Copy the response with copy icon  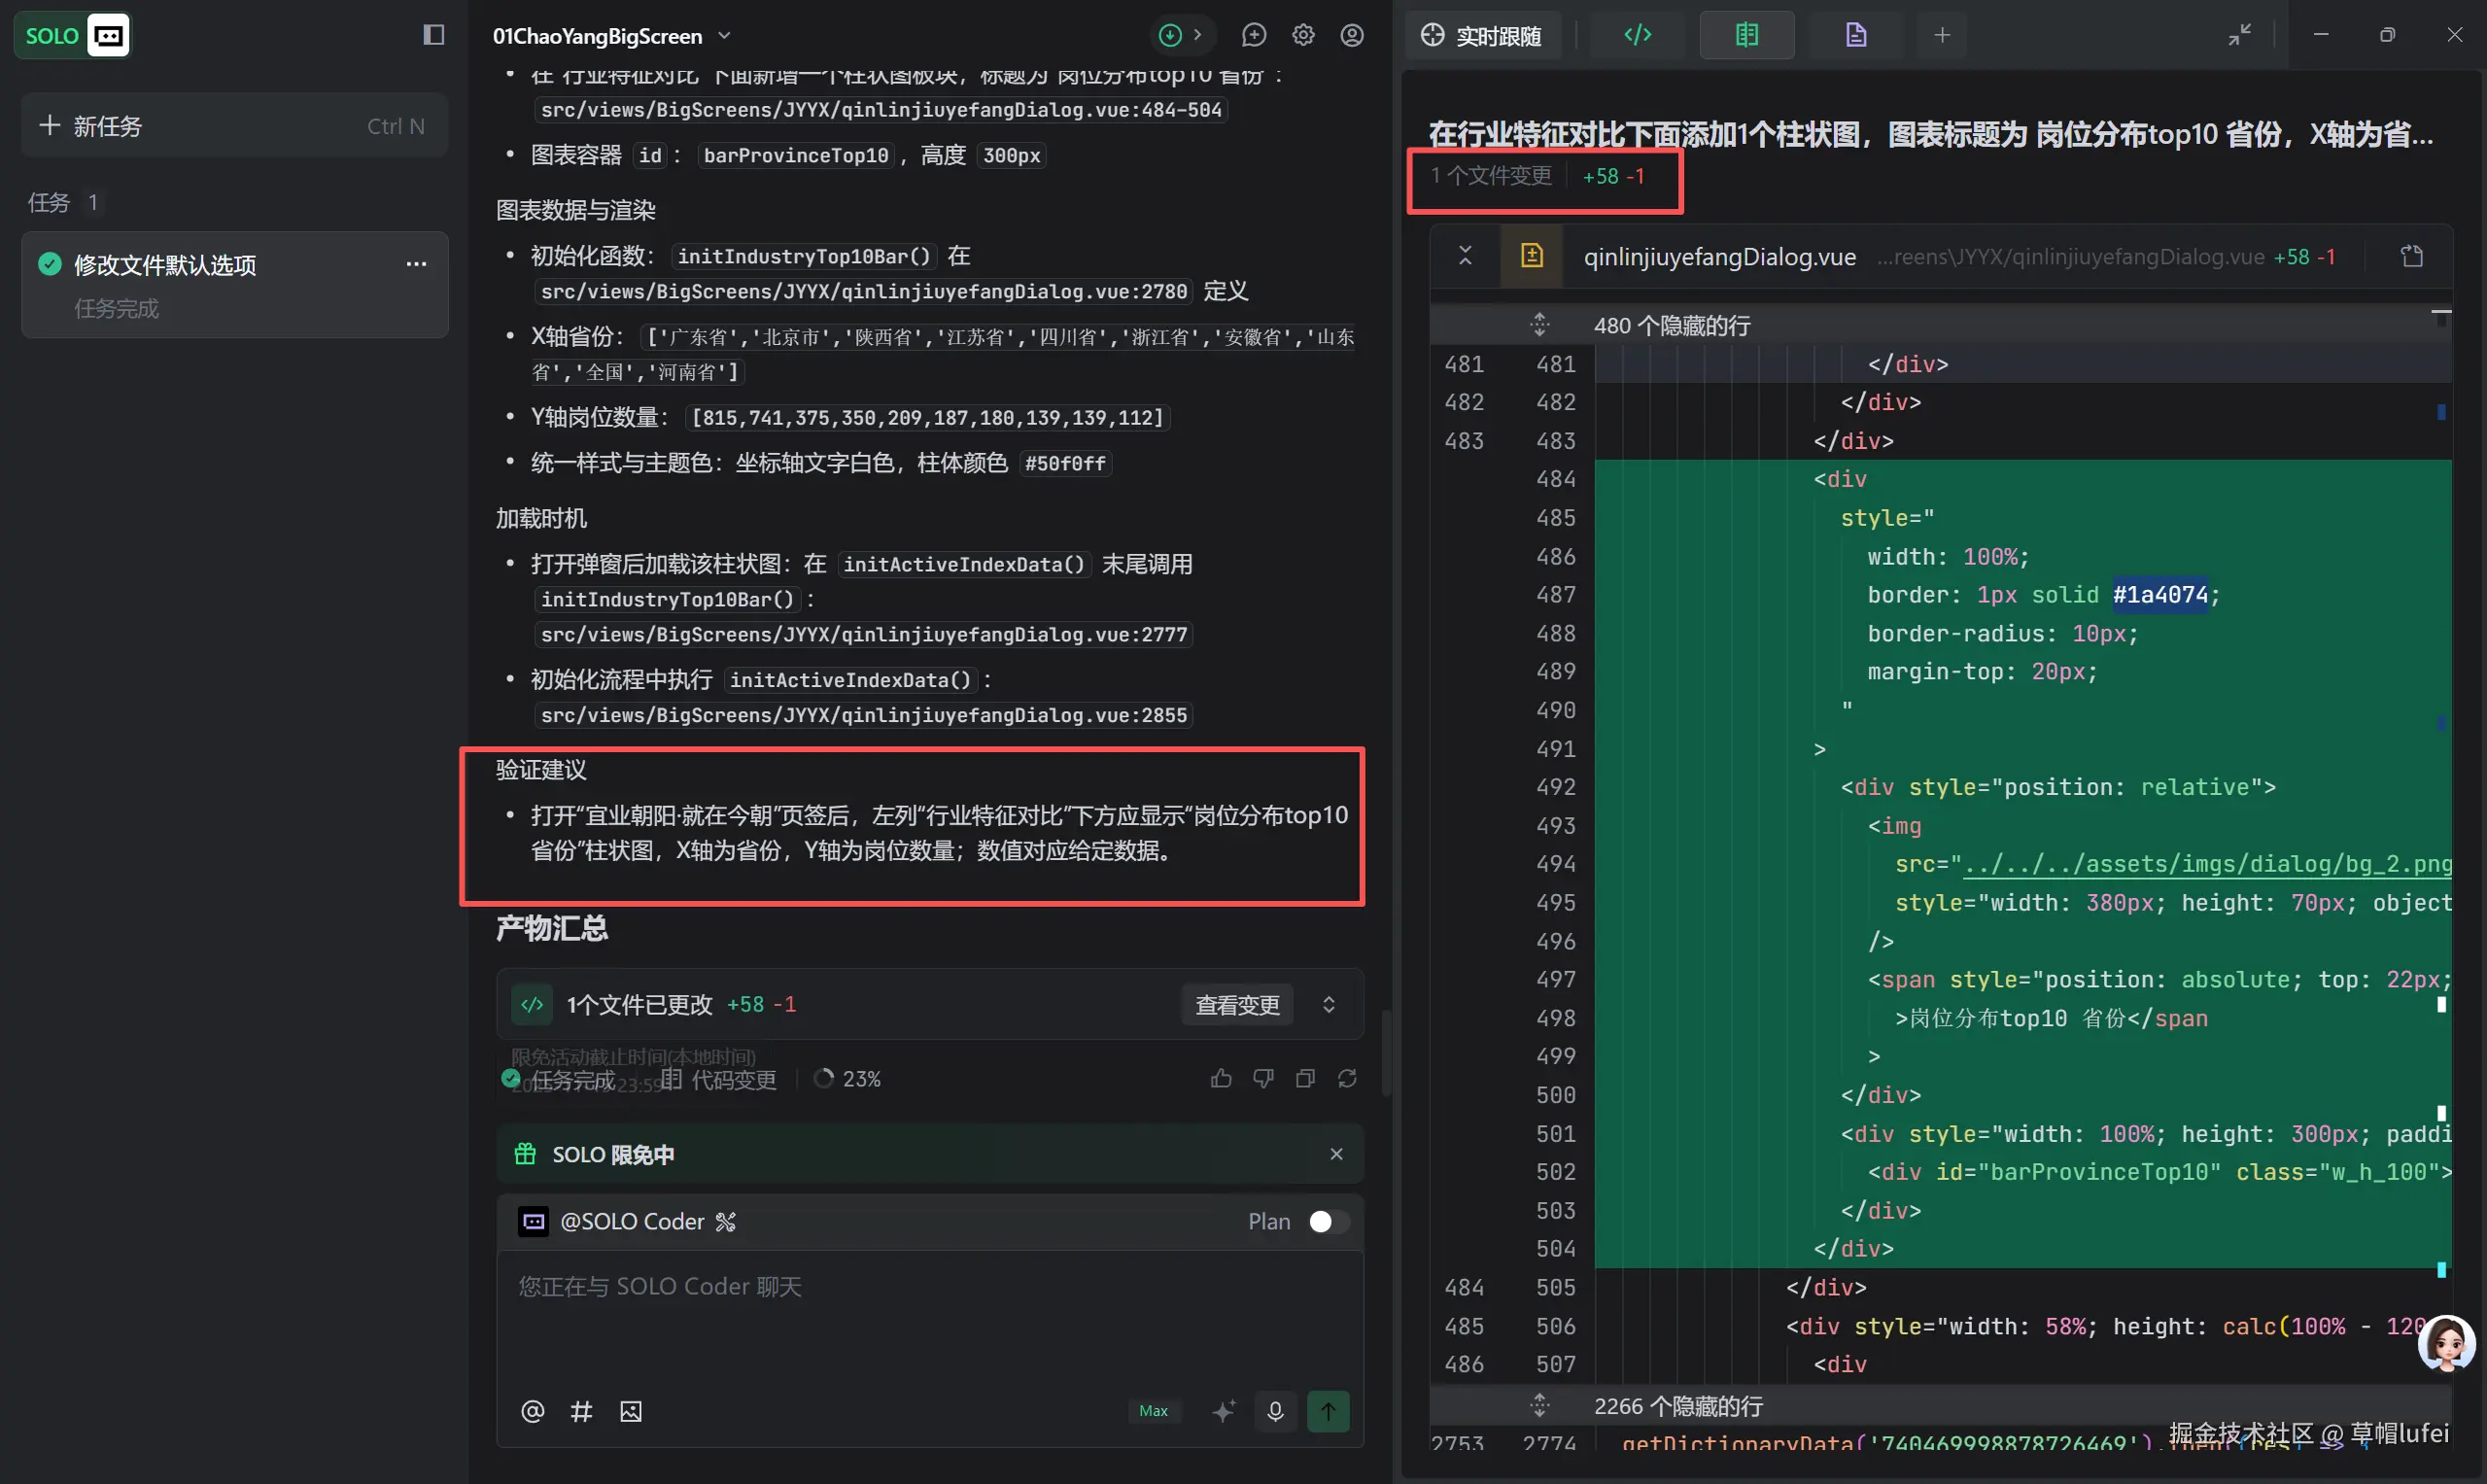(1305, 1078)
